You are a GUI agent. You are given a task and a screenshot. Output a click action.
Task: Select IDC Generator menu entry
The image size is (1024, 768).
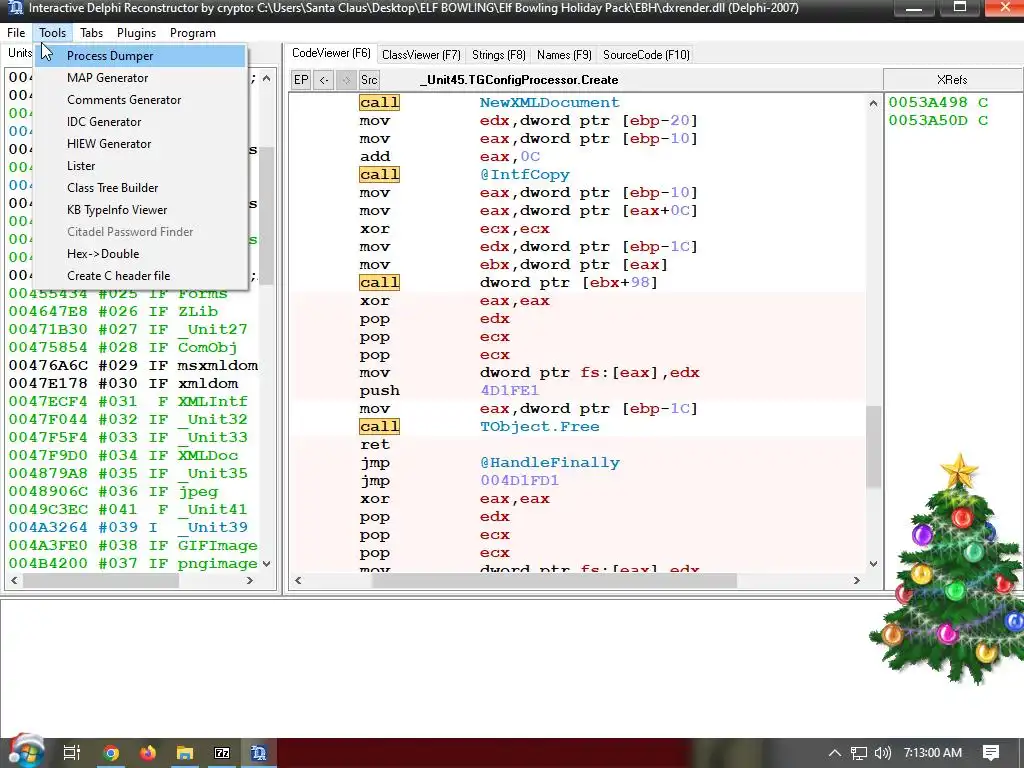140,121
